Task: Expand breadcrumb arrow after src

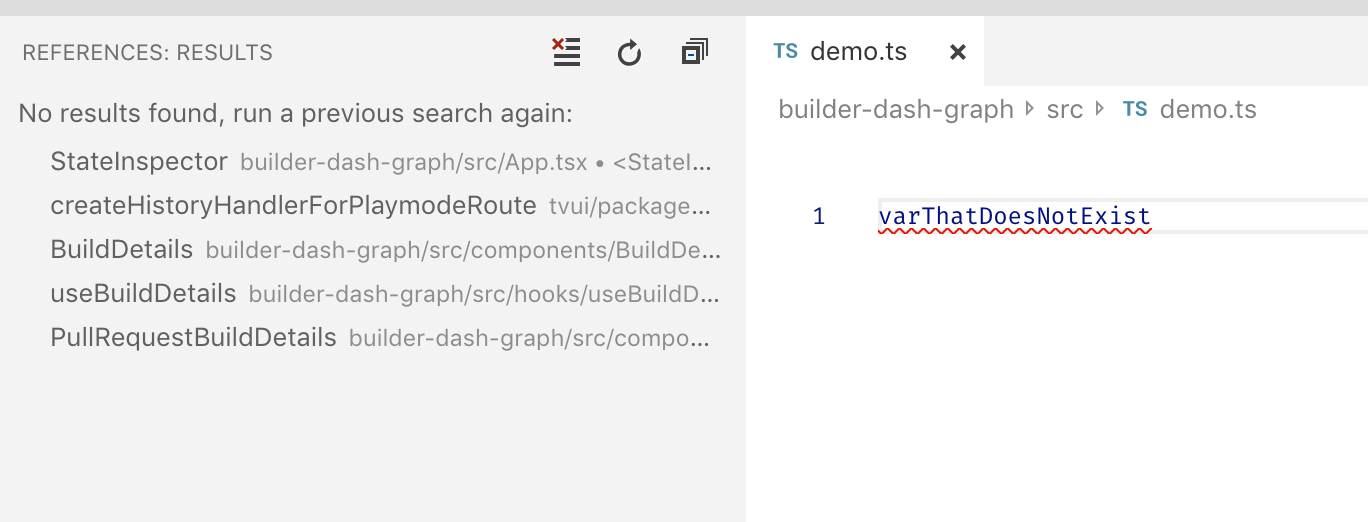Action: click(1100, 109)
